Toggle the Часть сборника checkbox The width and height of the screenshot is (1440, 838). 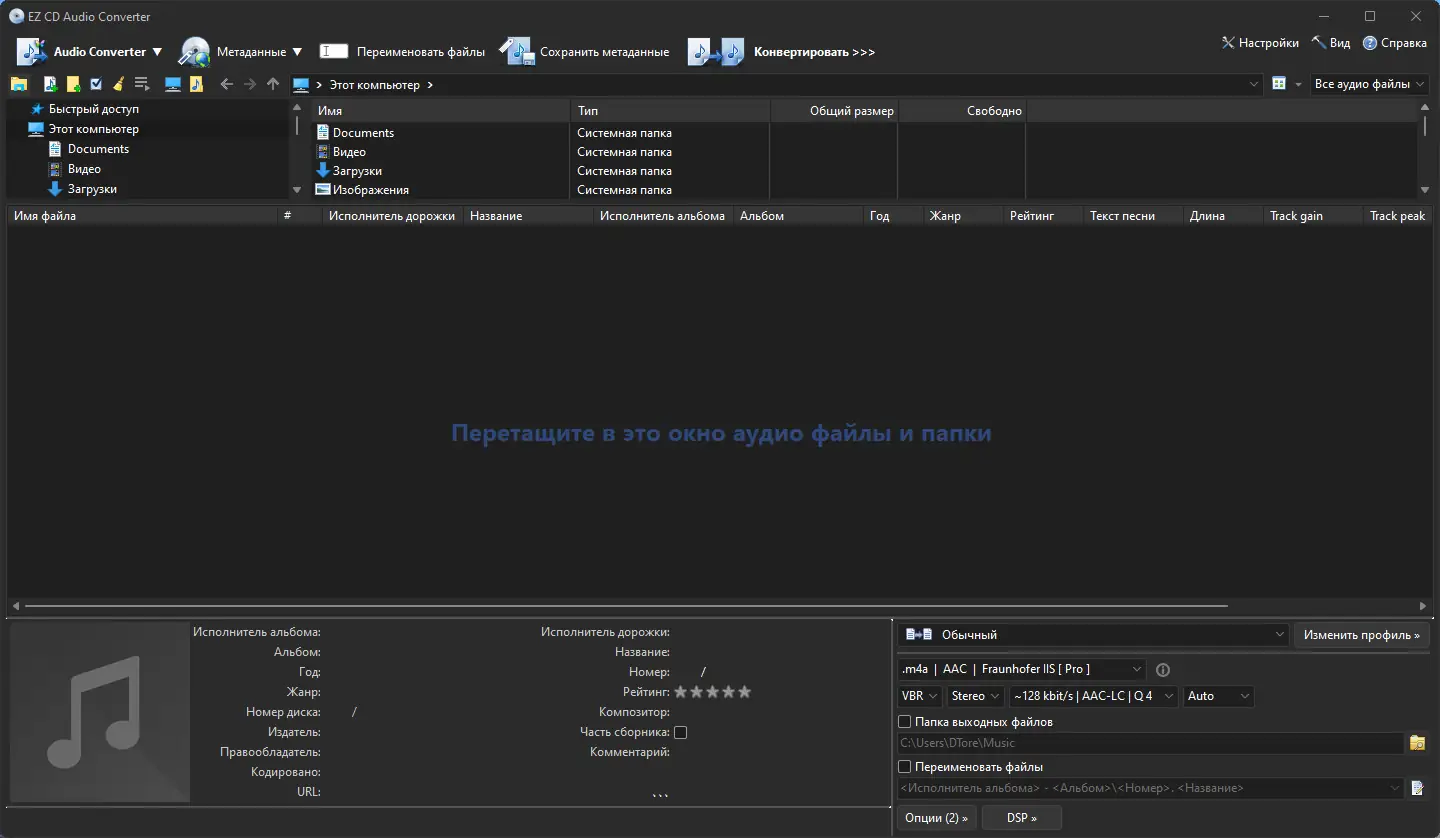680,732
